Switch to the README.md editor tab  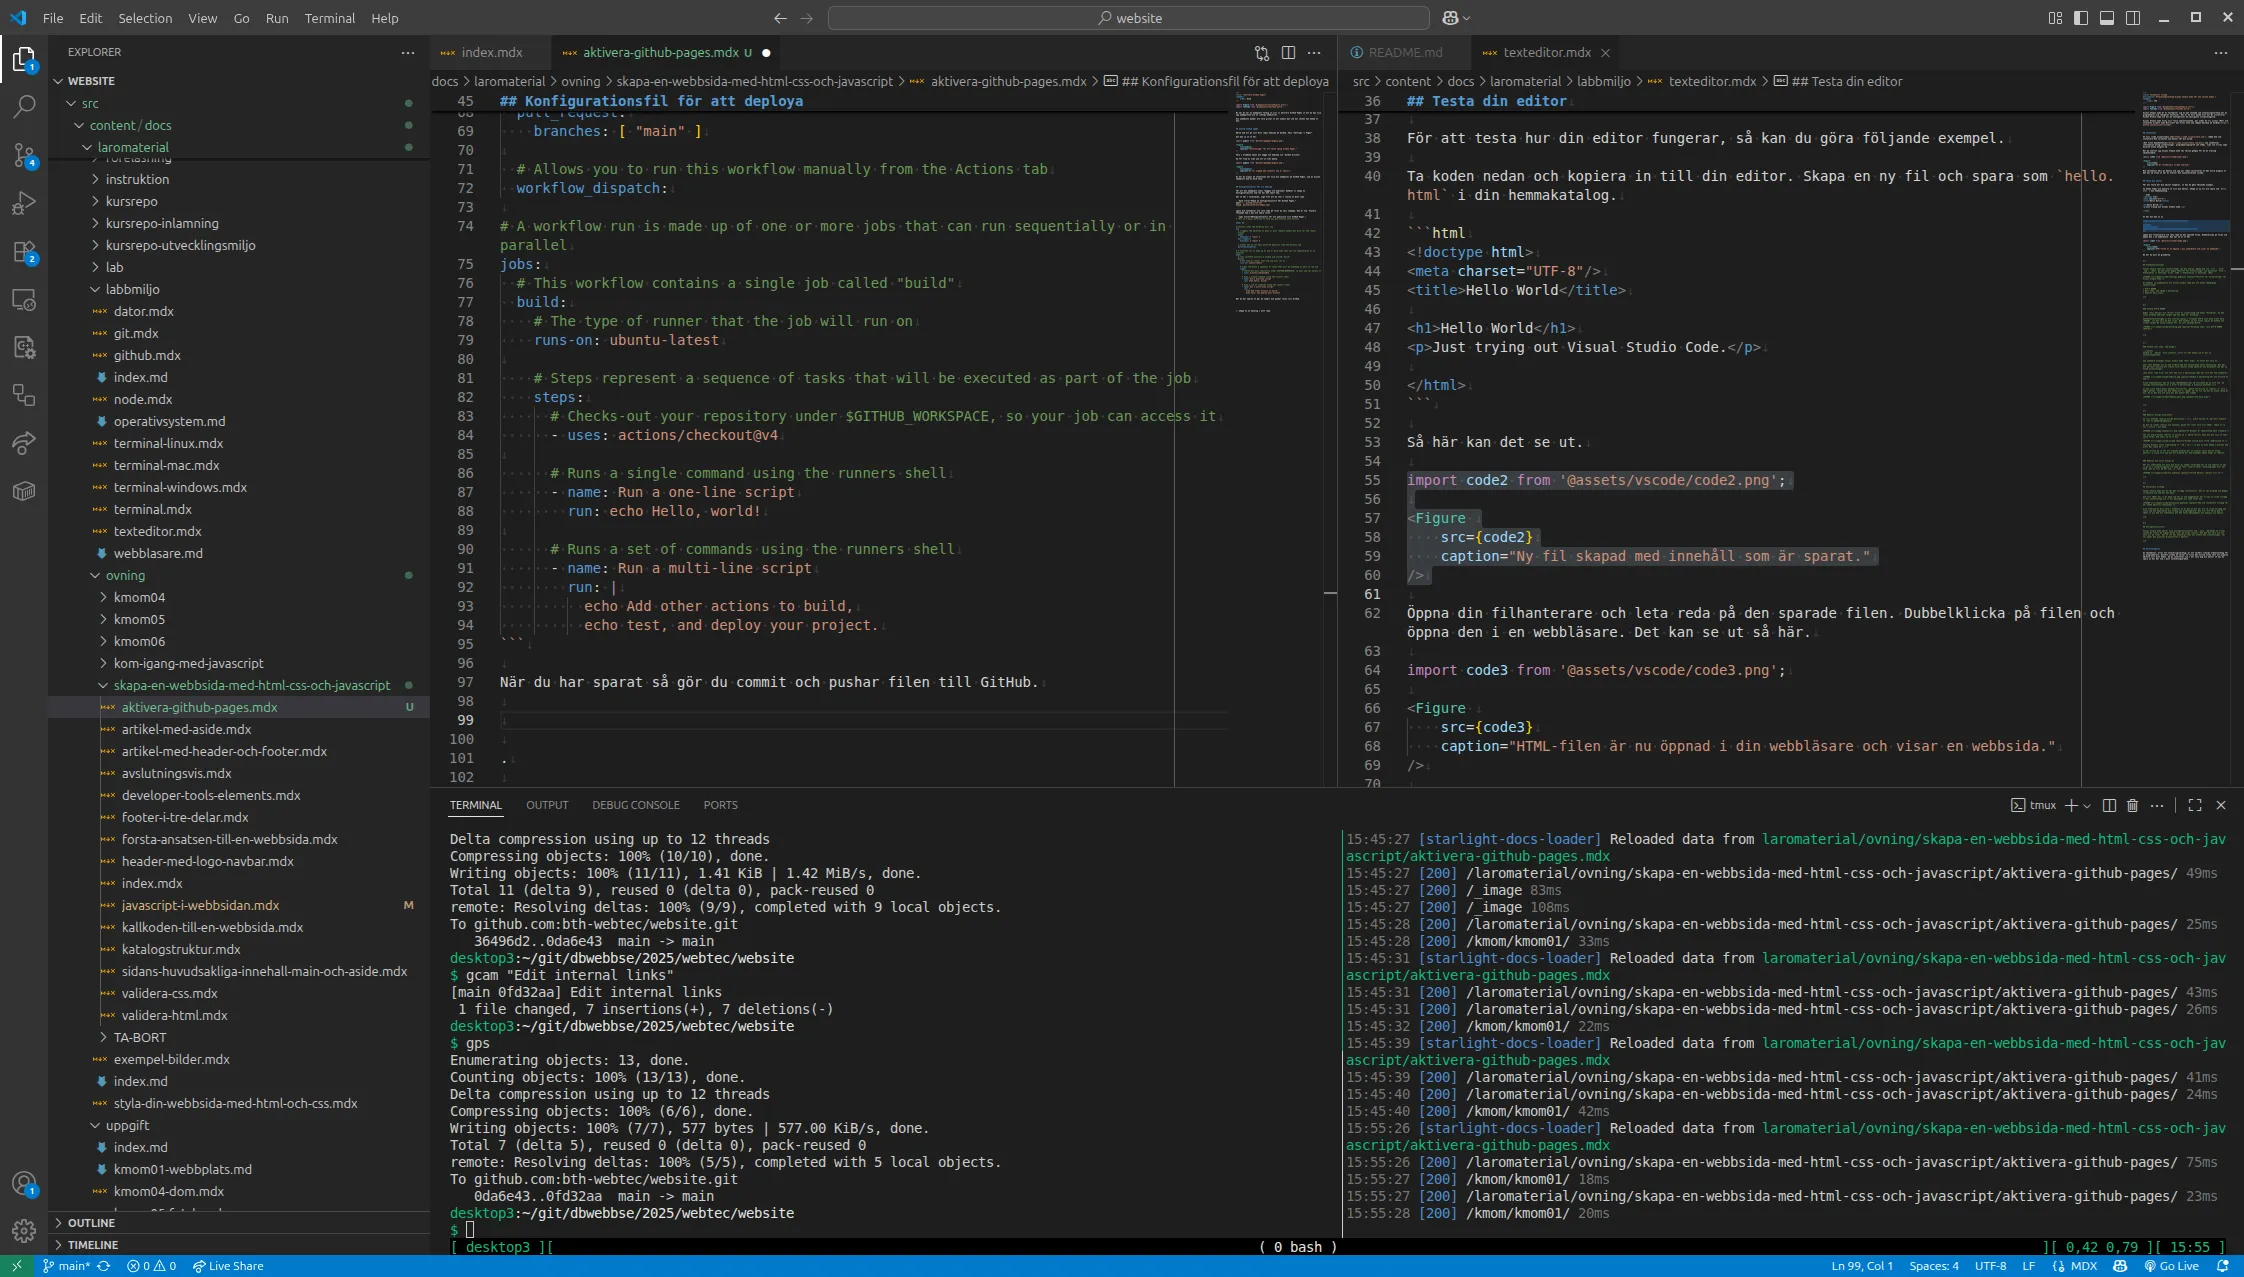(x=1404, y=53)
